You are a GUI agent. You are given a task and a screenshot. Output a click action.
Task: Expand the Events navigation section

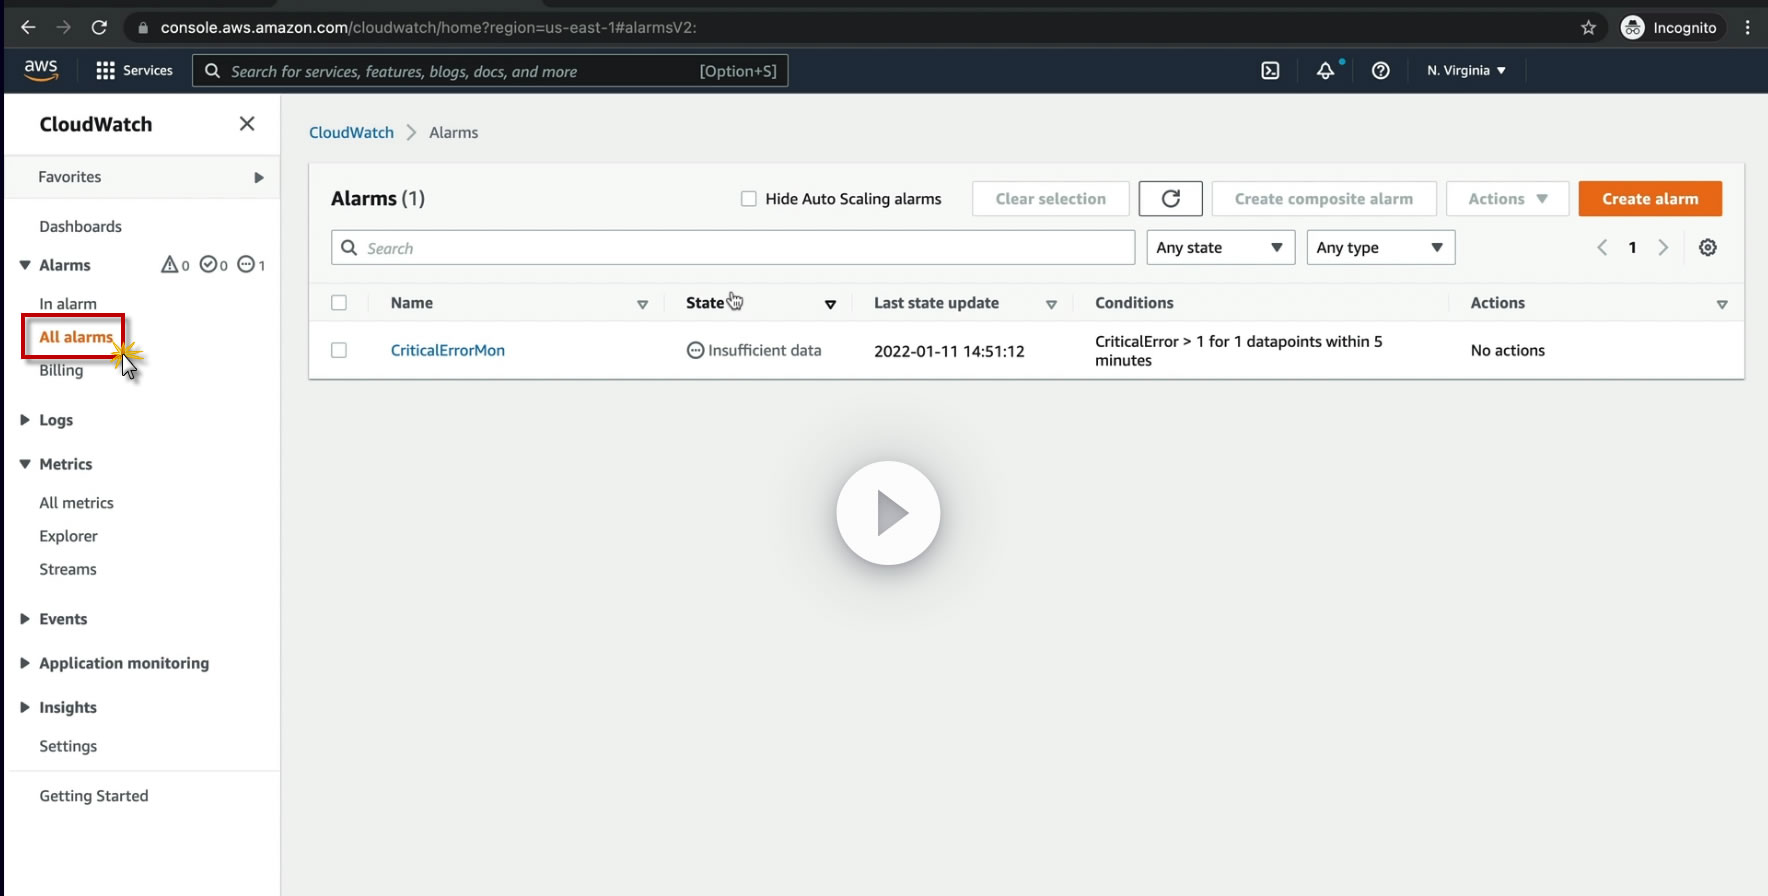(x=25, y=619)
